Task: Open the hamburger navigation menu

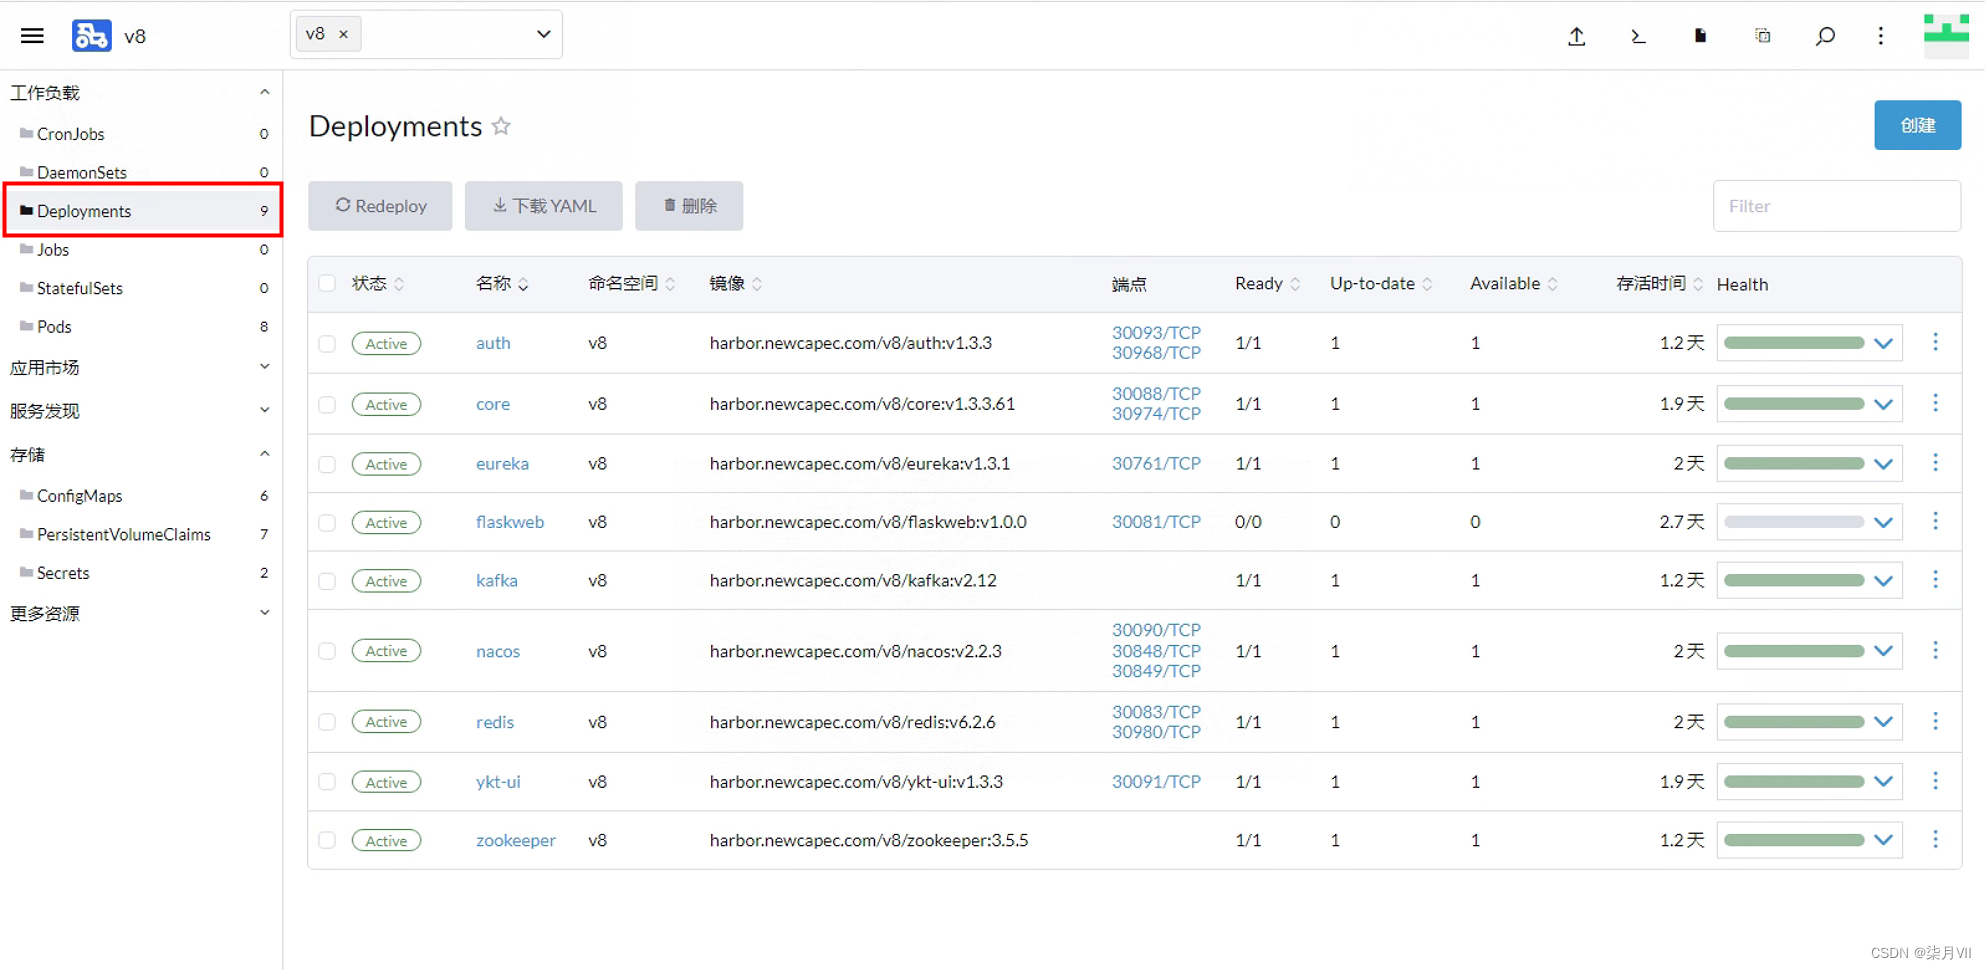Action: coord(32,36)
